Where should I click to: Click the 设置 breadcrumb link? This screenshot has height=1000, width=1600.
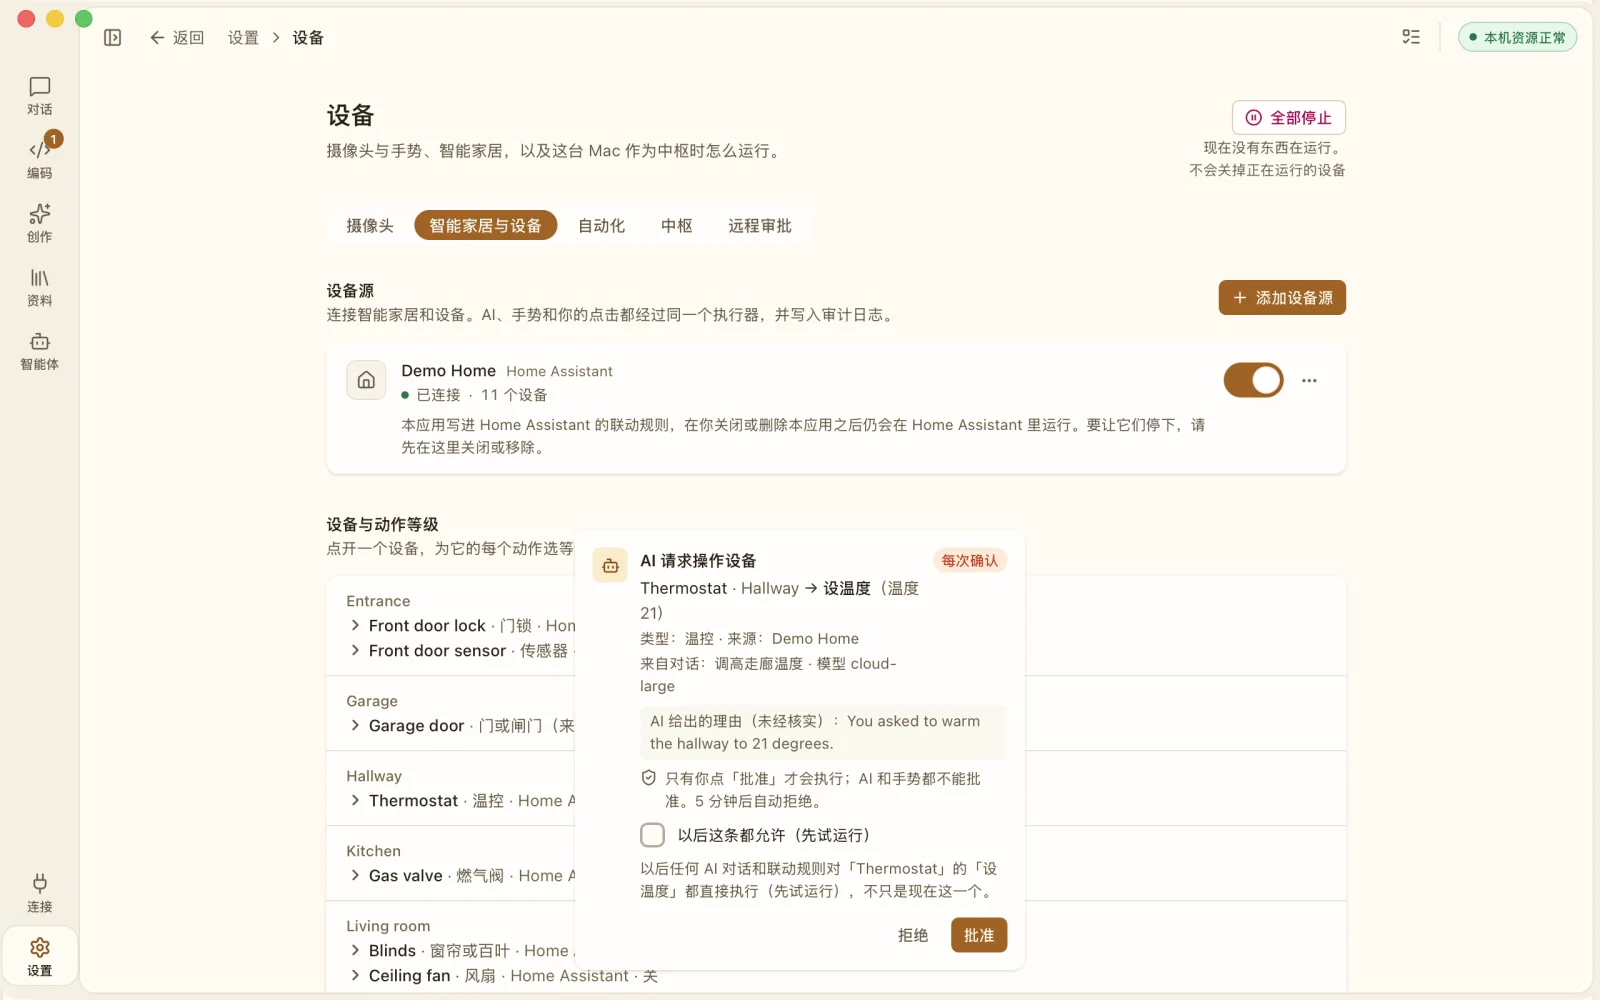(x=243, y=37)
